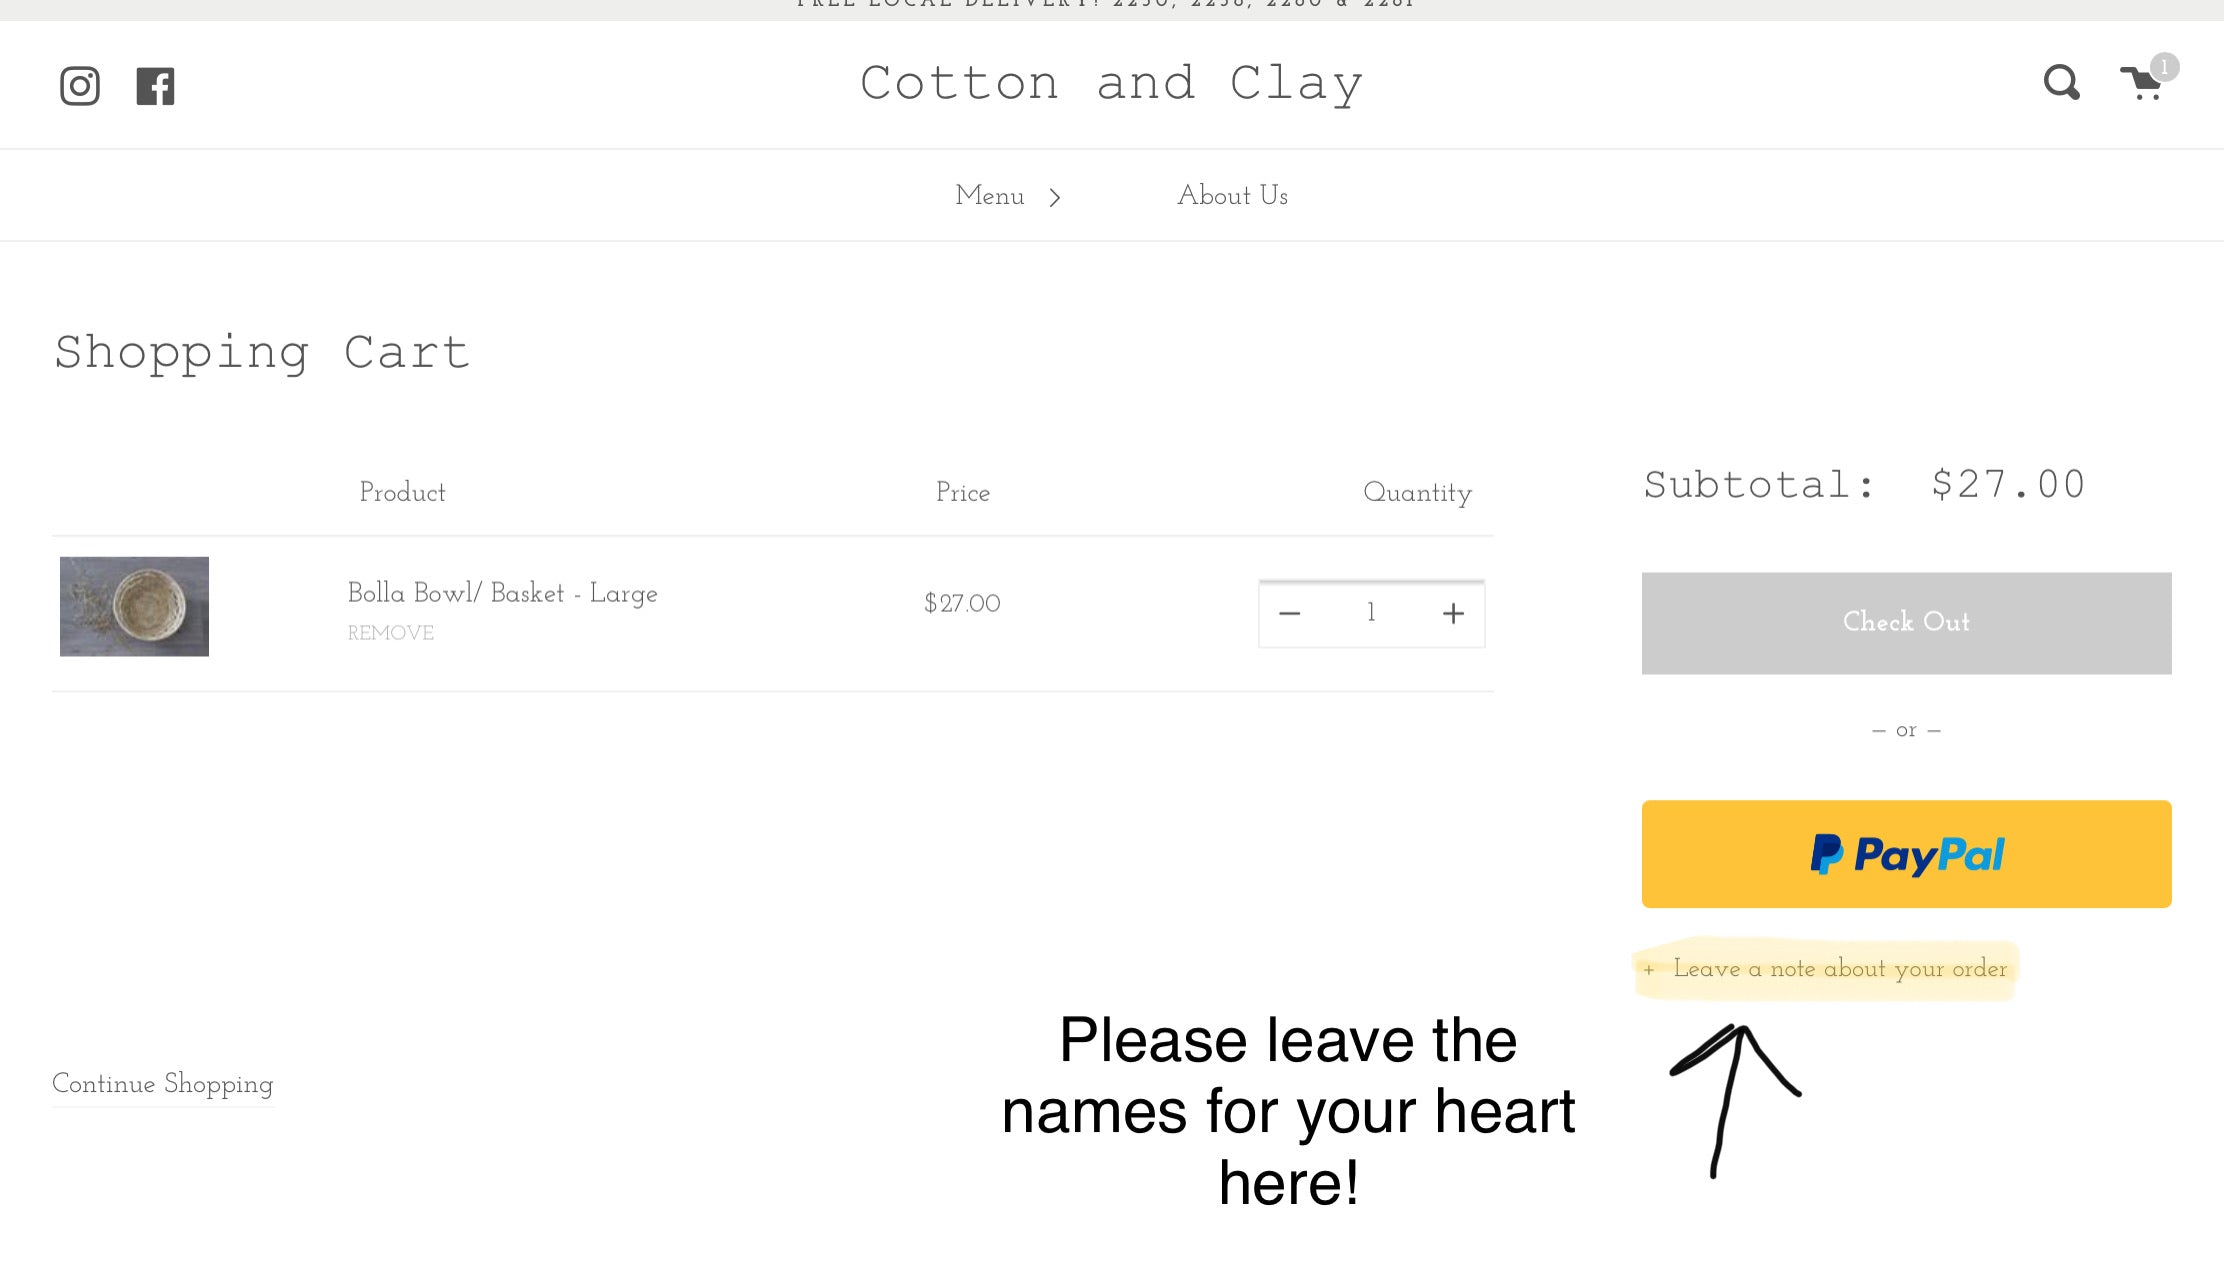Open the Menu navigation item
This screenshot has height=1282, width=2224.
pos(989,196)
